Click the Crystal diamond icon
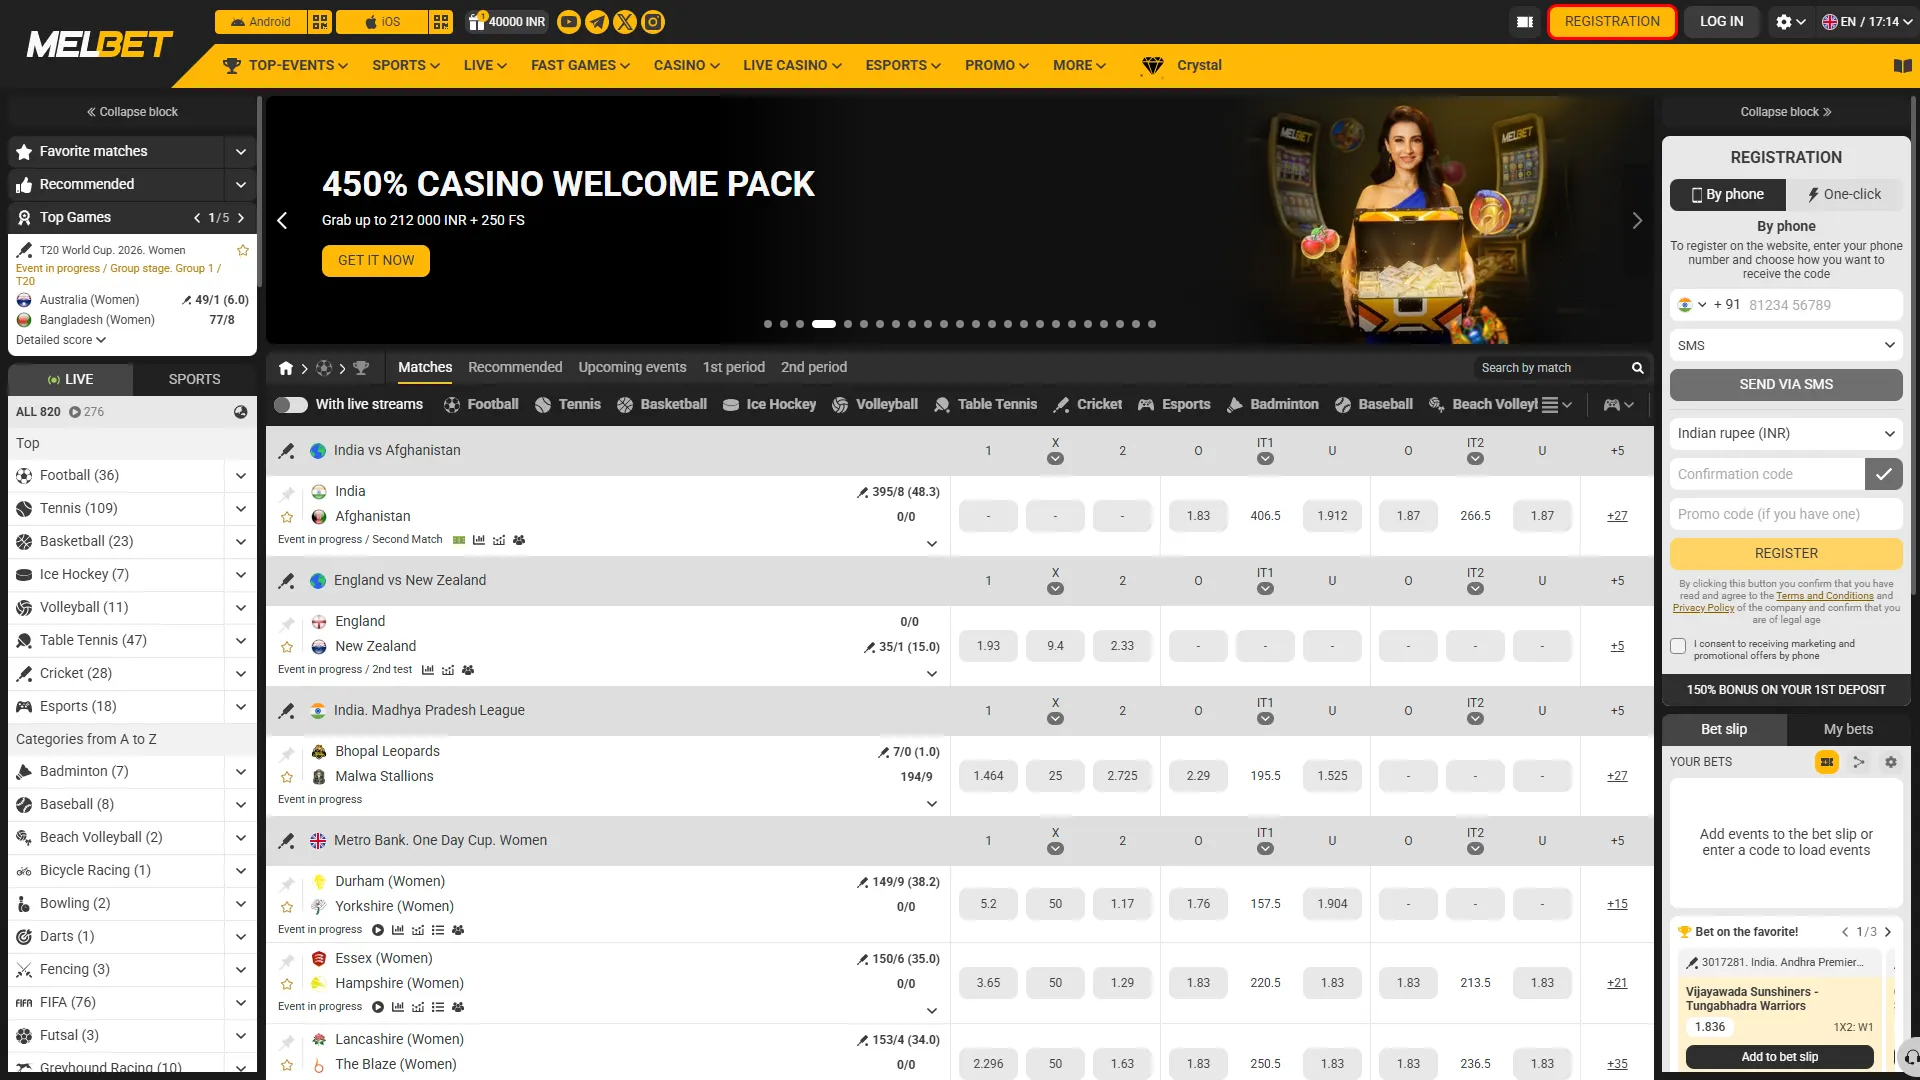The image size is (1920, 1080). point(1153,66)
